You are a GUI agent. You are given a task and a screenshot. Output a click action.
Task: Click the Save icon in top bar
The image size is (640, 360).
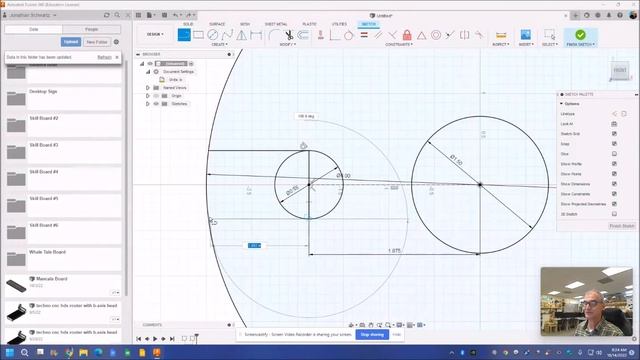pyautogui.click(x=164, y=15)
